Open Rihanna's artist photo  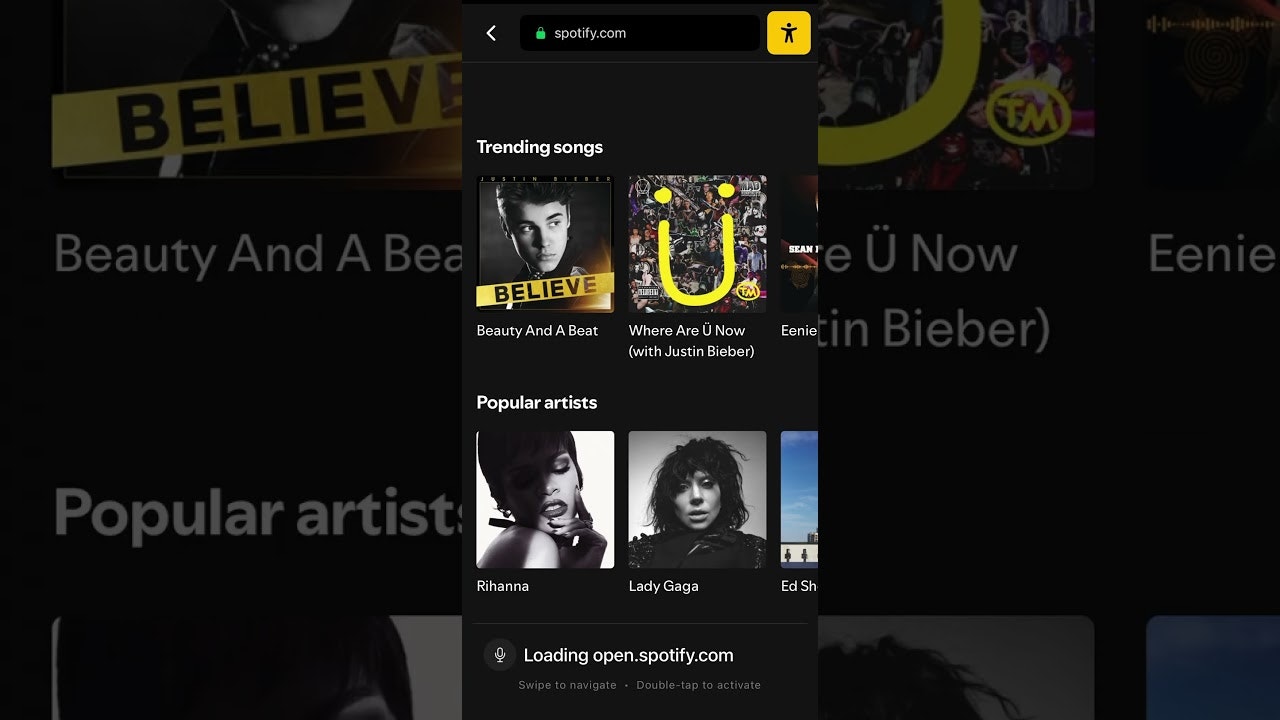[545, 500]
